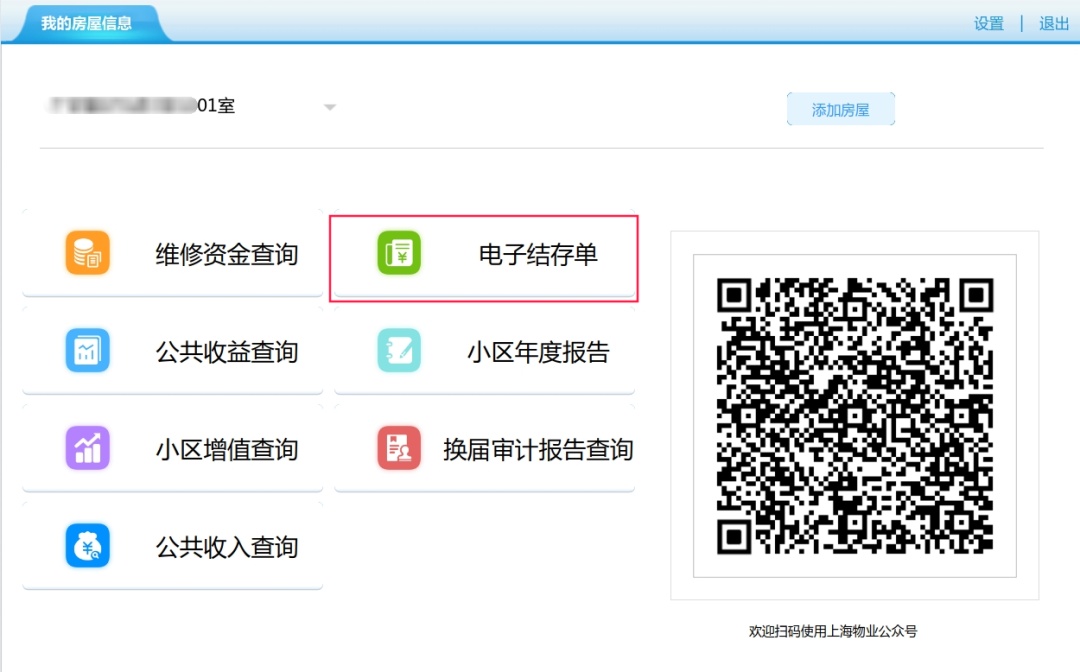Select the 公共收益查询 text label
Viewport: 1080px width, 672px height.
(x=227, y=352)
